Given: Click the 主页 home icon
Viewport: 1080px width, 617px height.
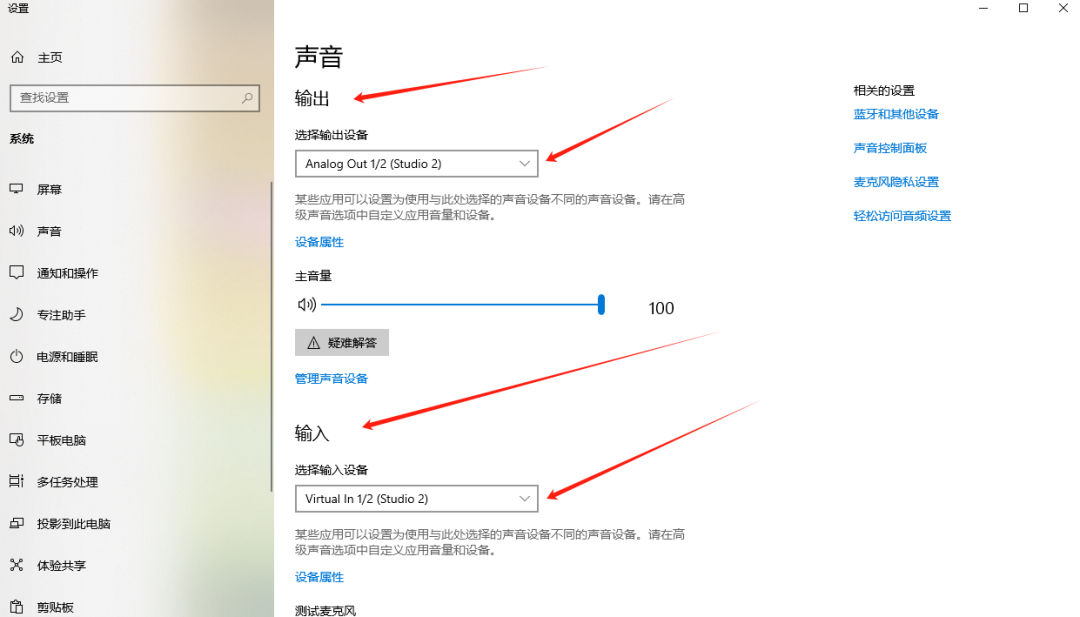Looking at the screenshot, I should 17,57.
